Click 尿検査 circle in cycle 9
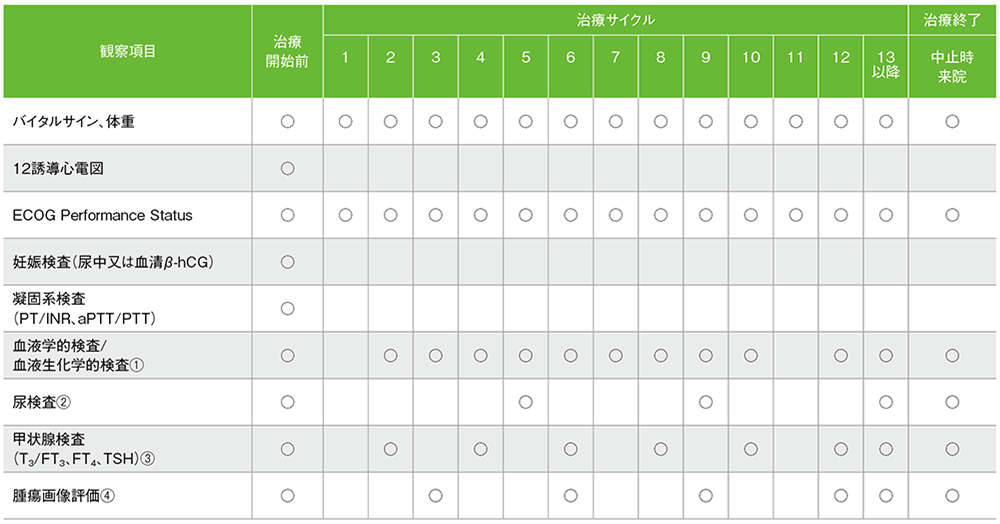The image size is (1000, 524). click(x=705, y=401)
